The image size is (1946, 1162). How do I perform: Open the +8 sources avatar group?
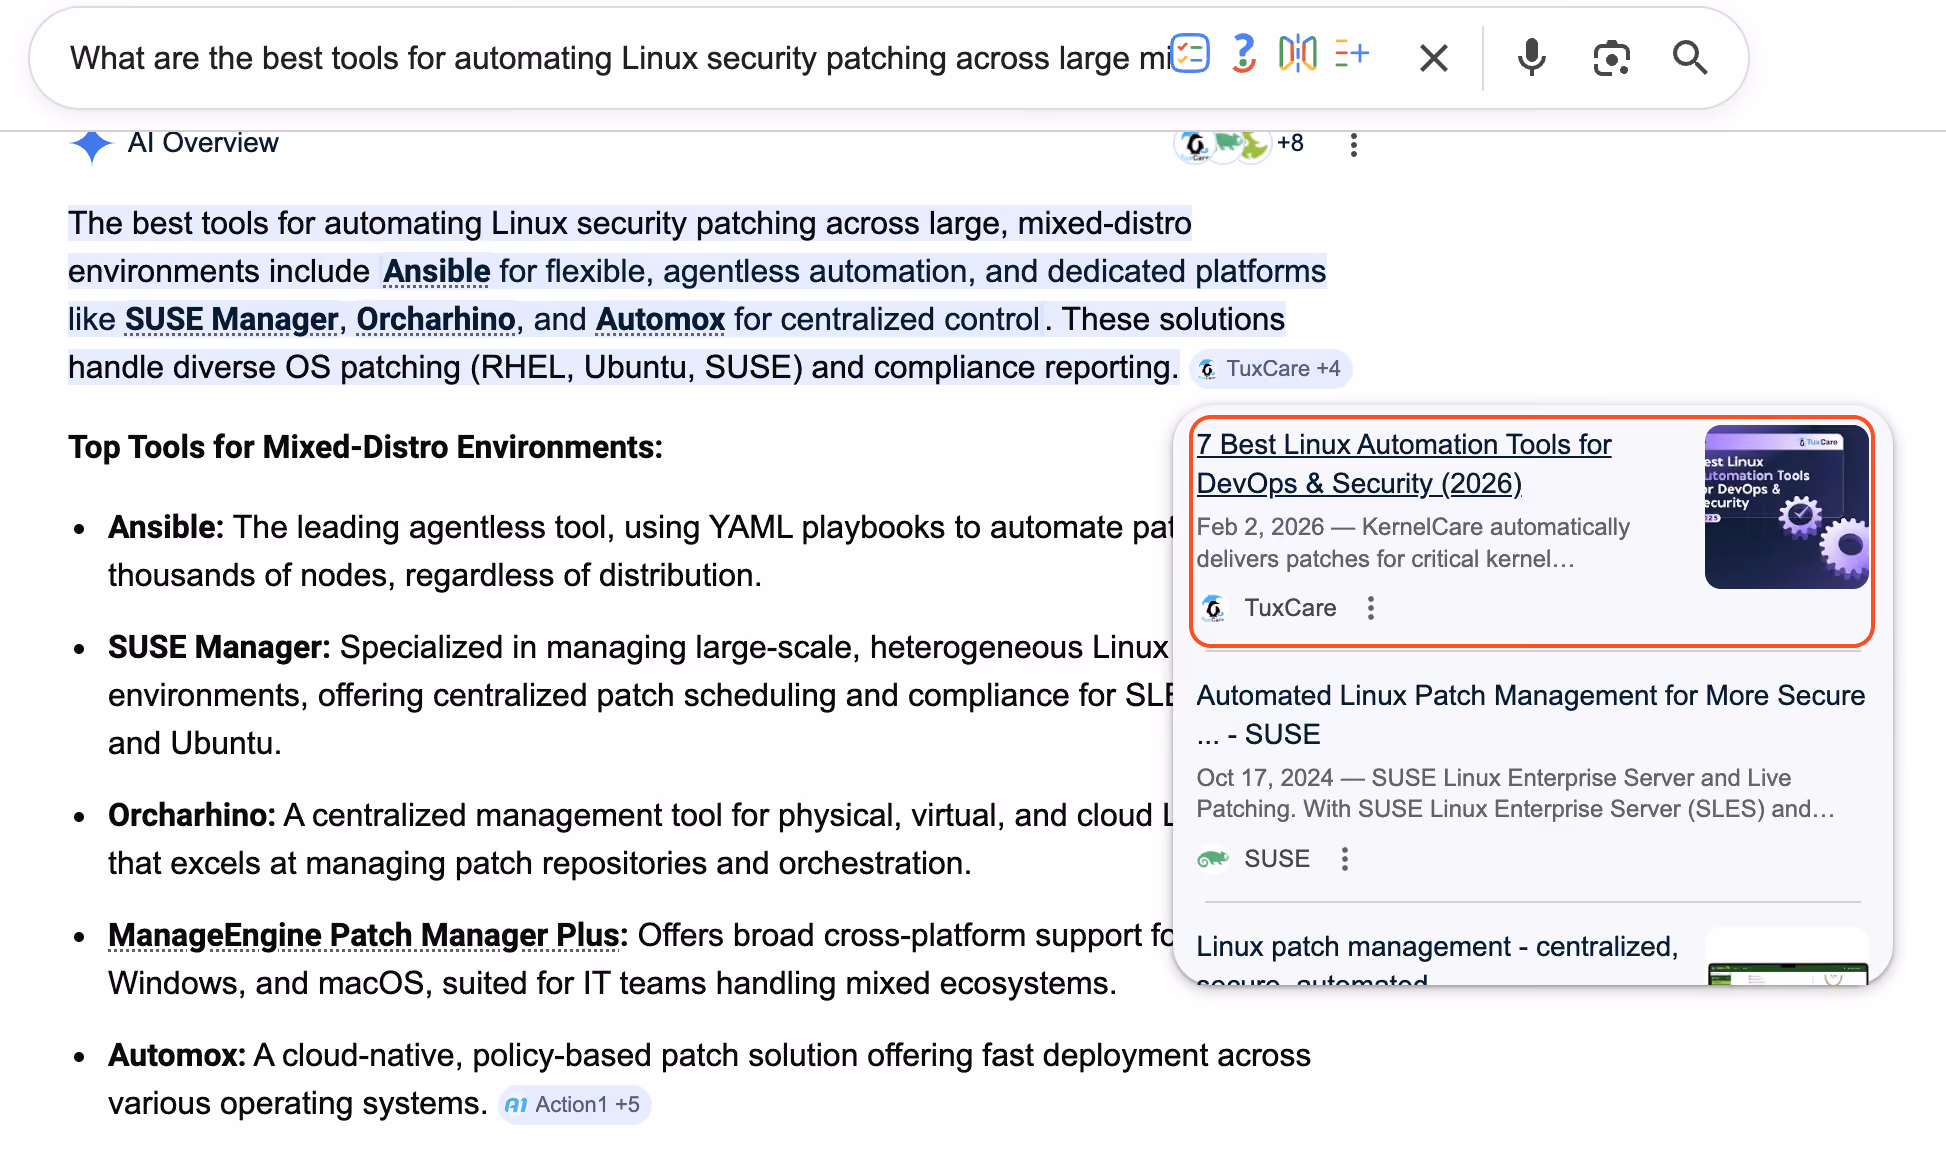click(1240, 145)
